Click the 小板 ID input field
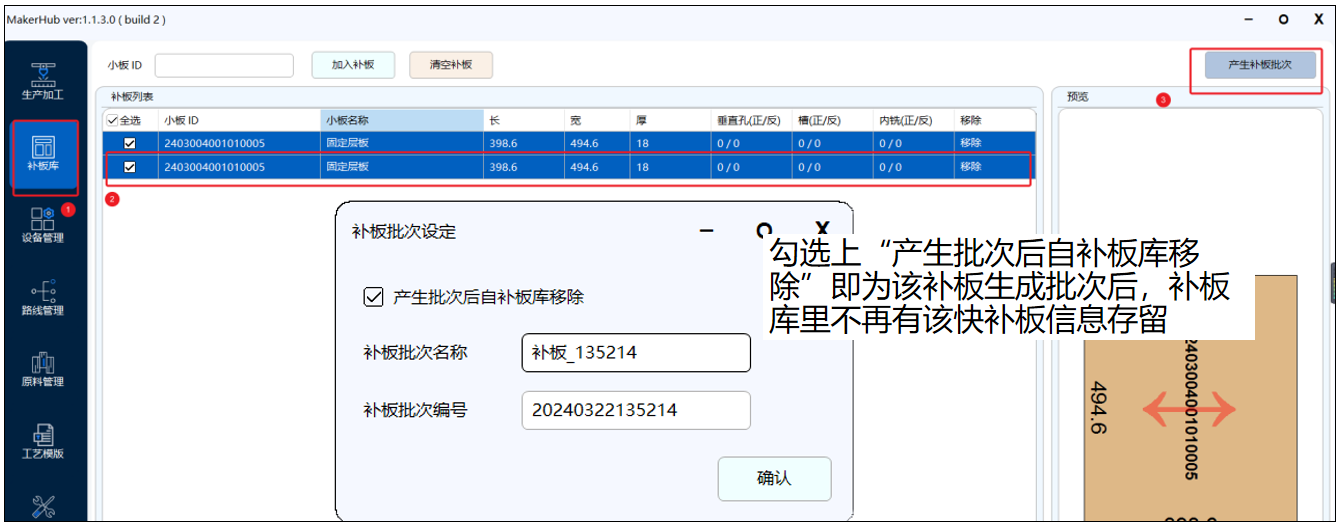 pos(224,65)
